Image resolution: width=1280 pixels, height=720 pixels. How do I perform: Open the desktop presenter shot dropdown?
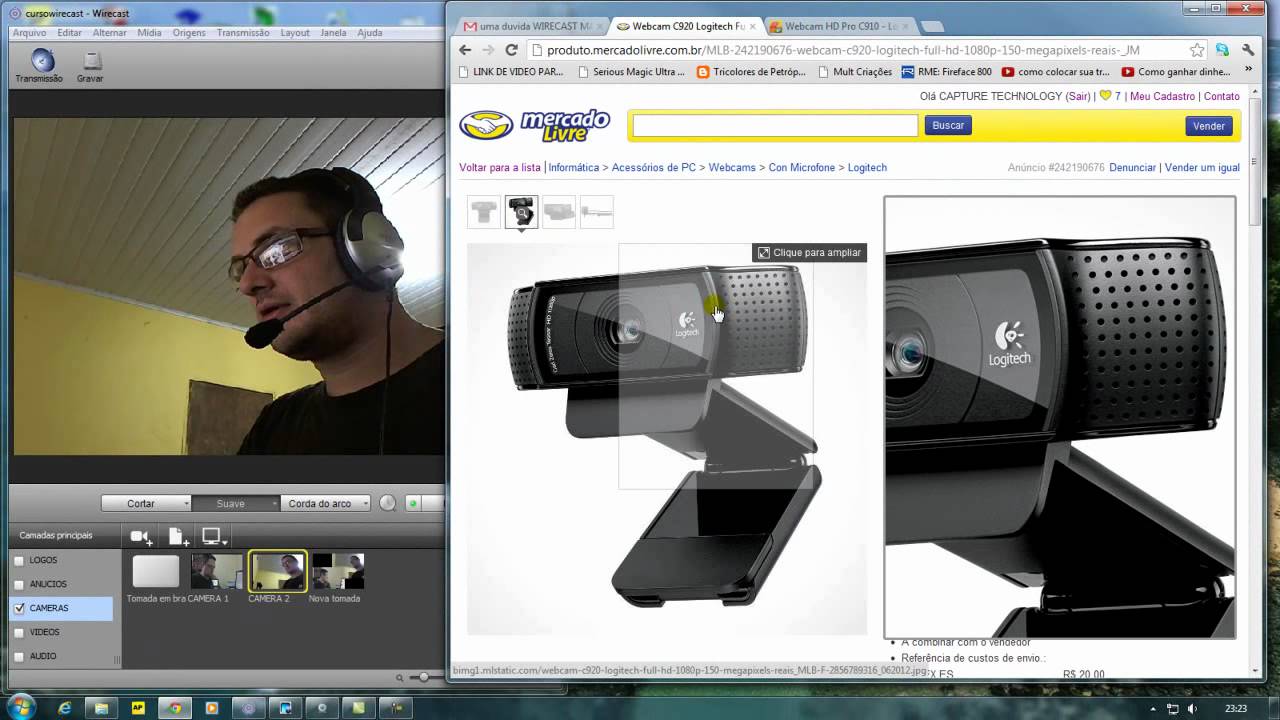coord(215,537)
